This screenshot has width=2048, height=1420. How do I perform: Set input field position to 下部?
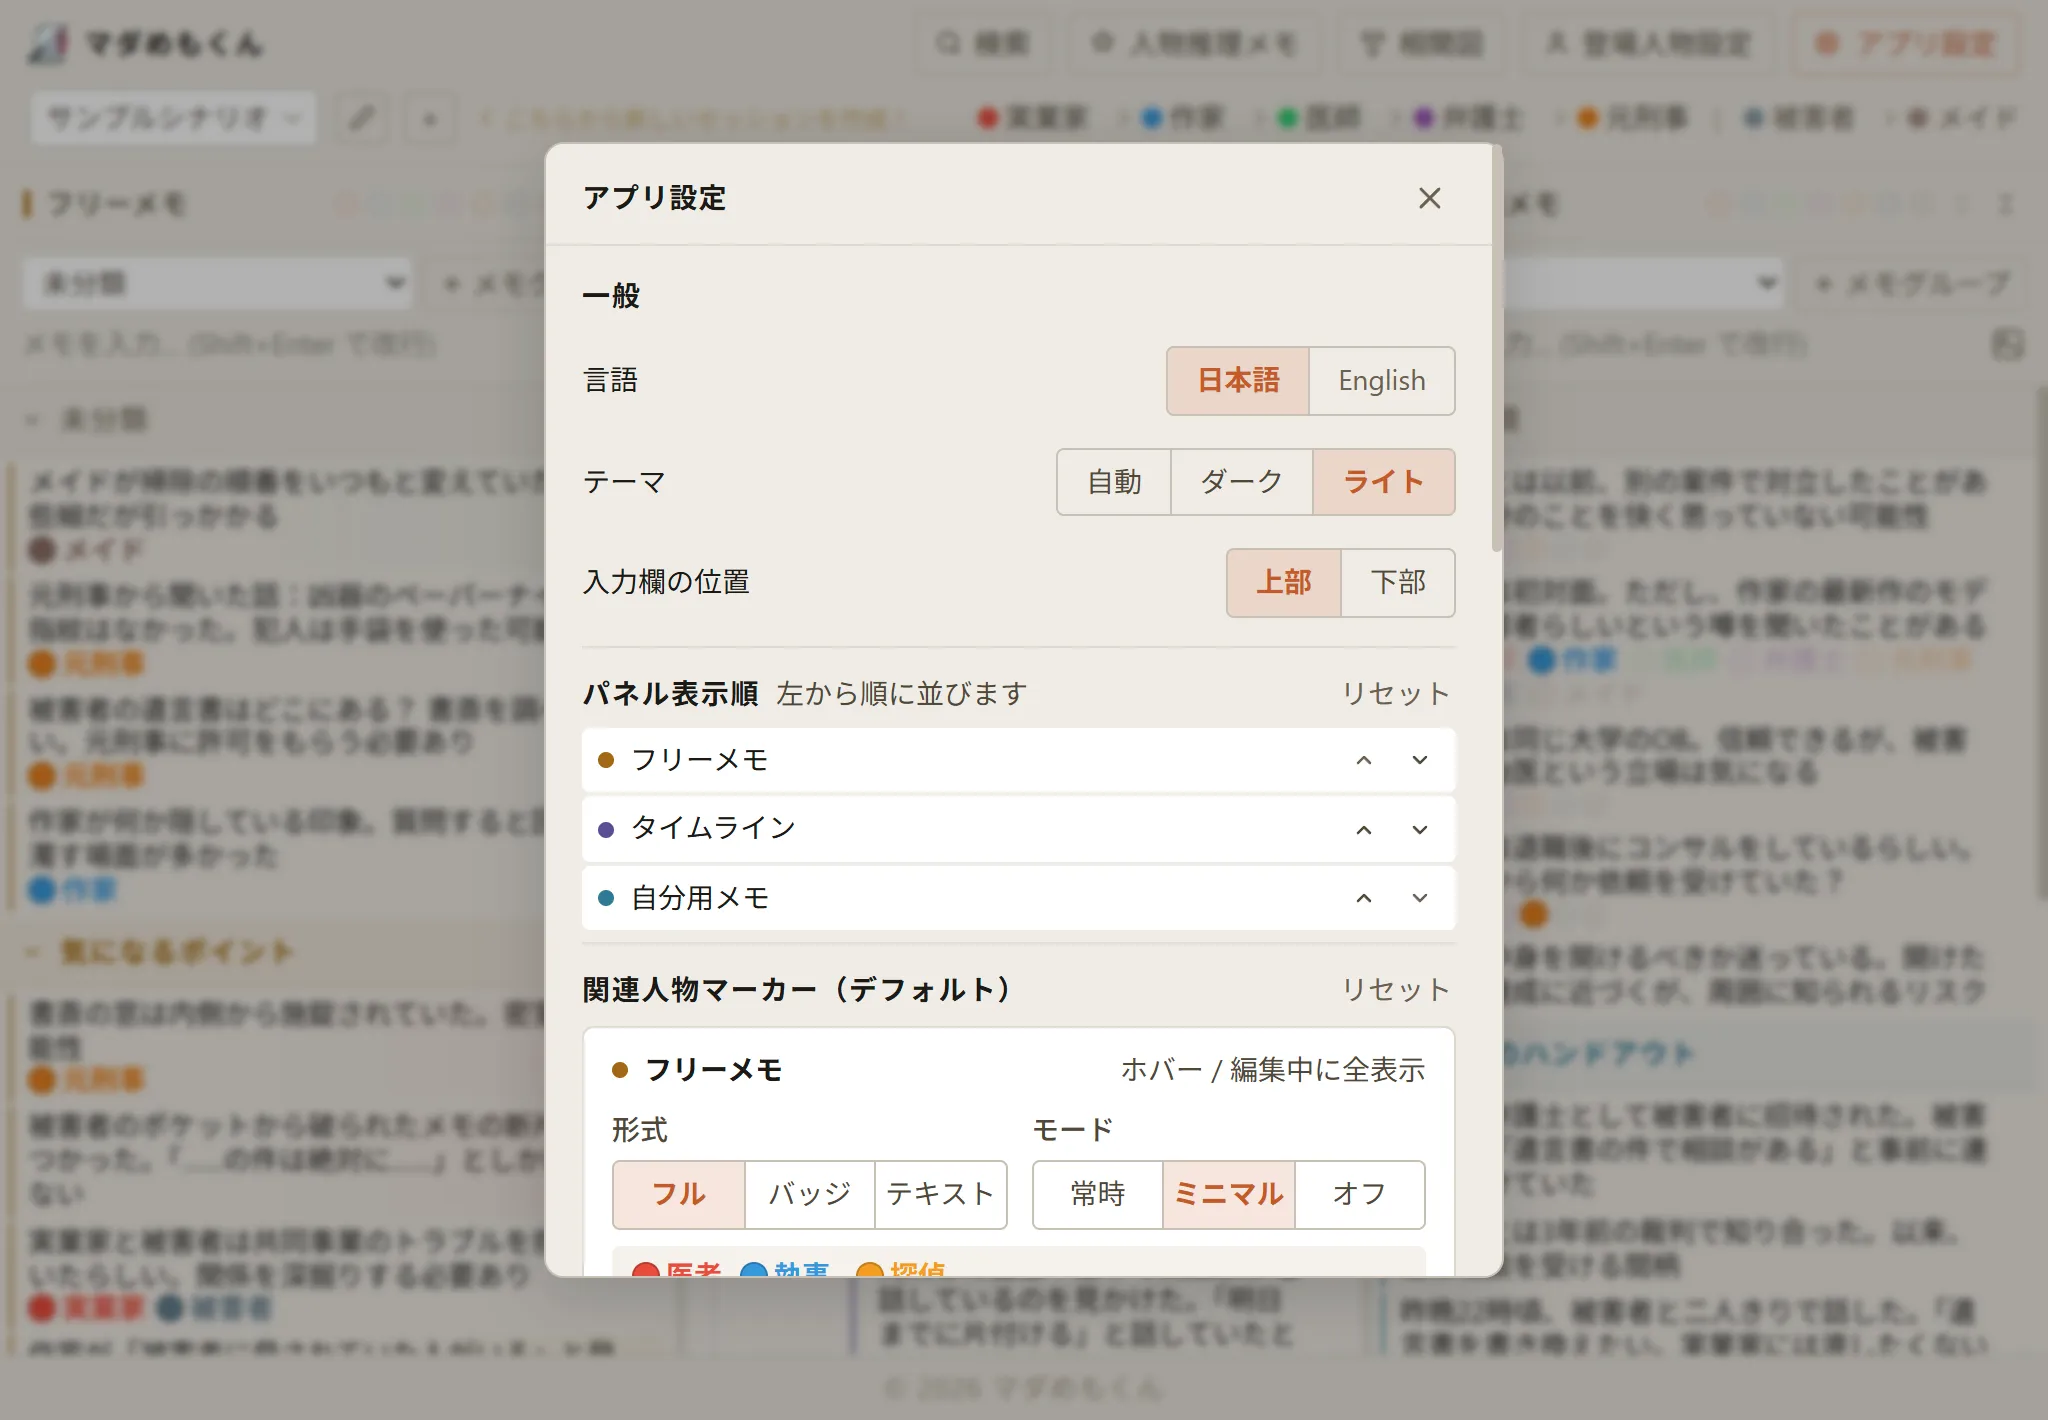point(1397,583)
